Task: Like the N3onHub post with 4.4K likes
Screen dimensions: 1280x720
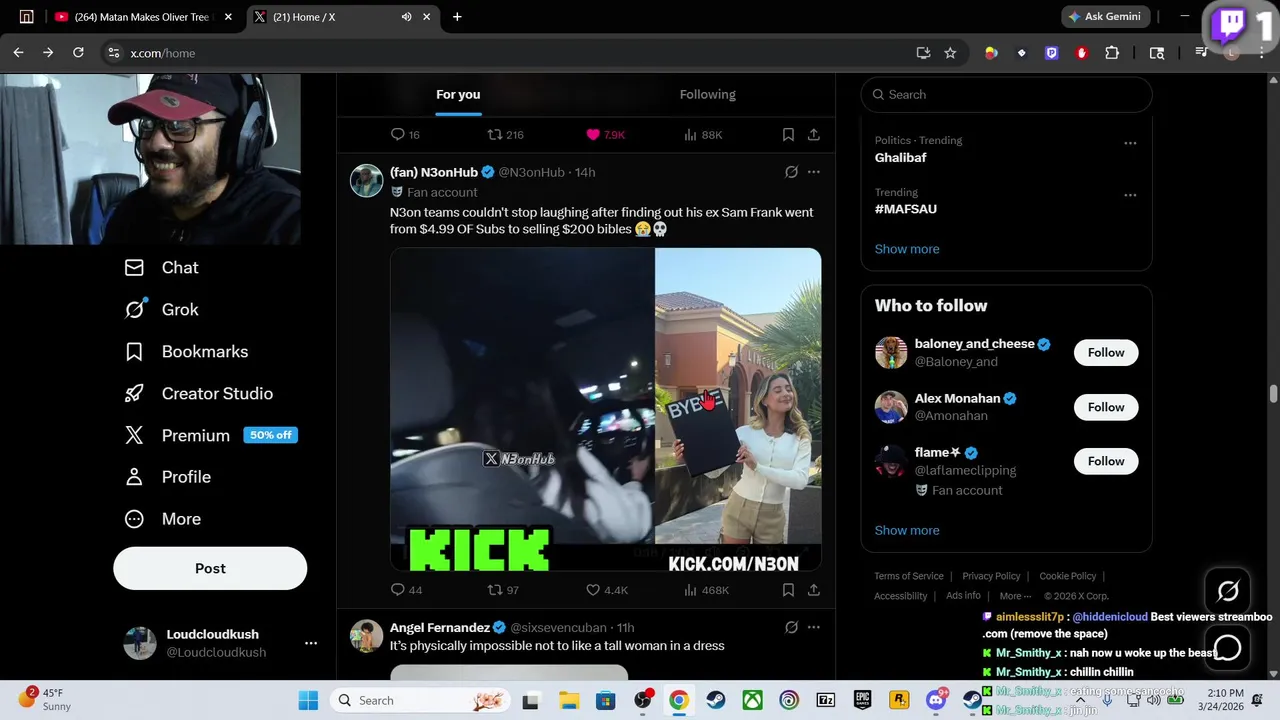Action: (606, 590)
